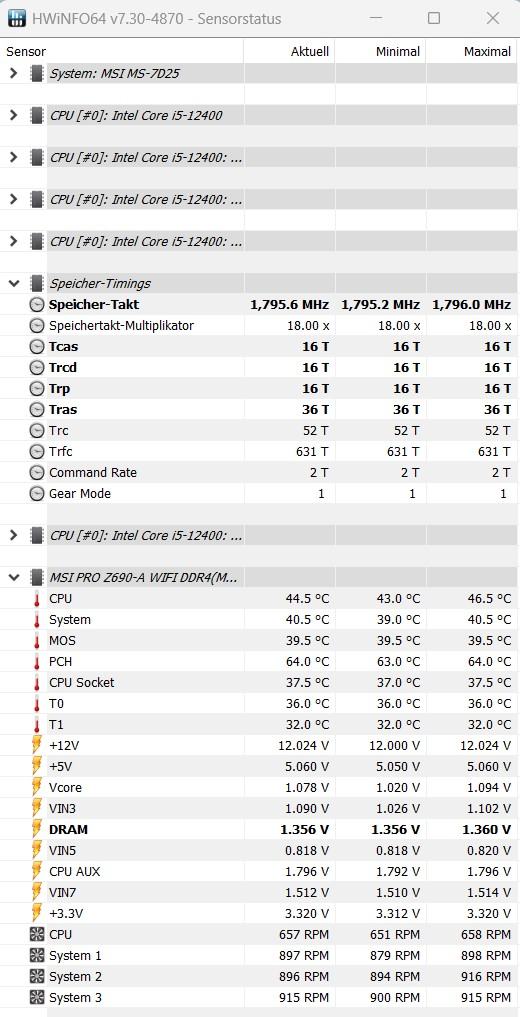Image resolution: width=520 pixels, height=1017 pixels.
Task: Select the +12V voltage row
Action: (259, 745)
